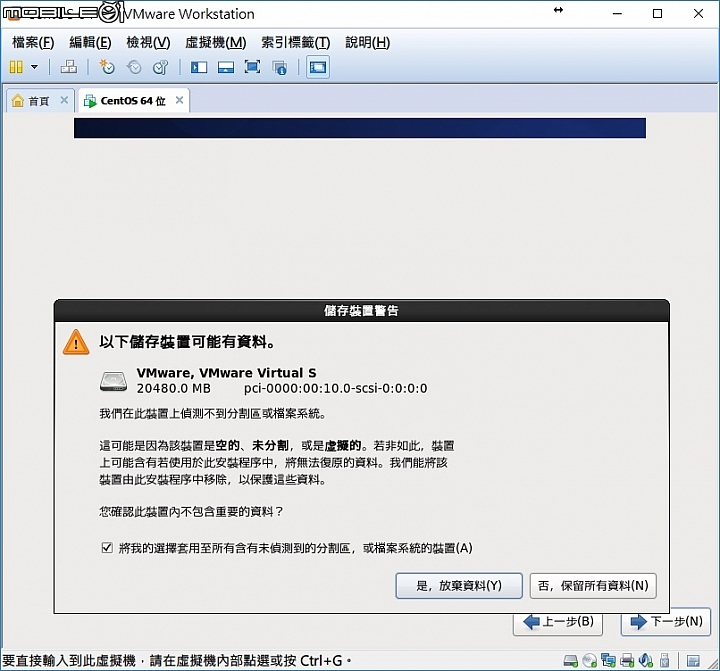Toggle the thumbnail bar view icon
This screenshot has height=671, width=720.
pos(225,68)
